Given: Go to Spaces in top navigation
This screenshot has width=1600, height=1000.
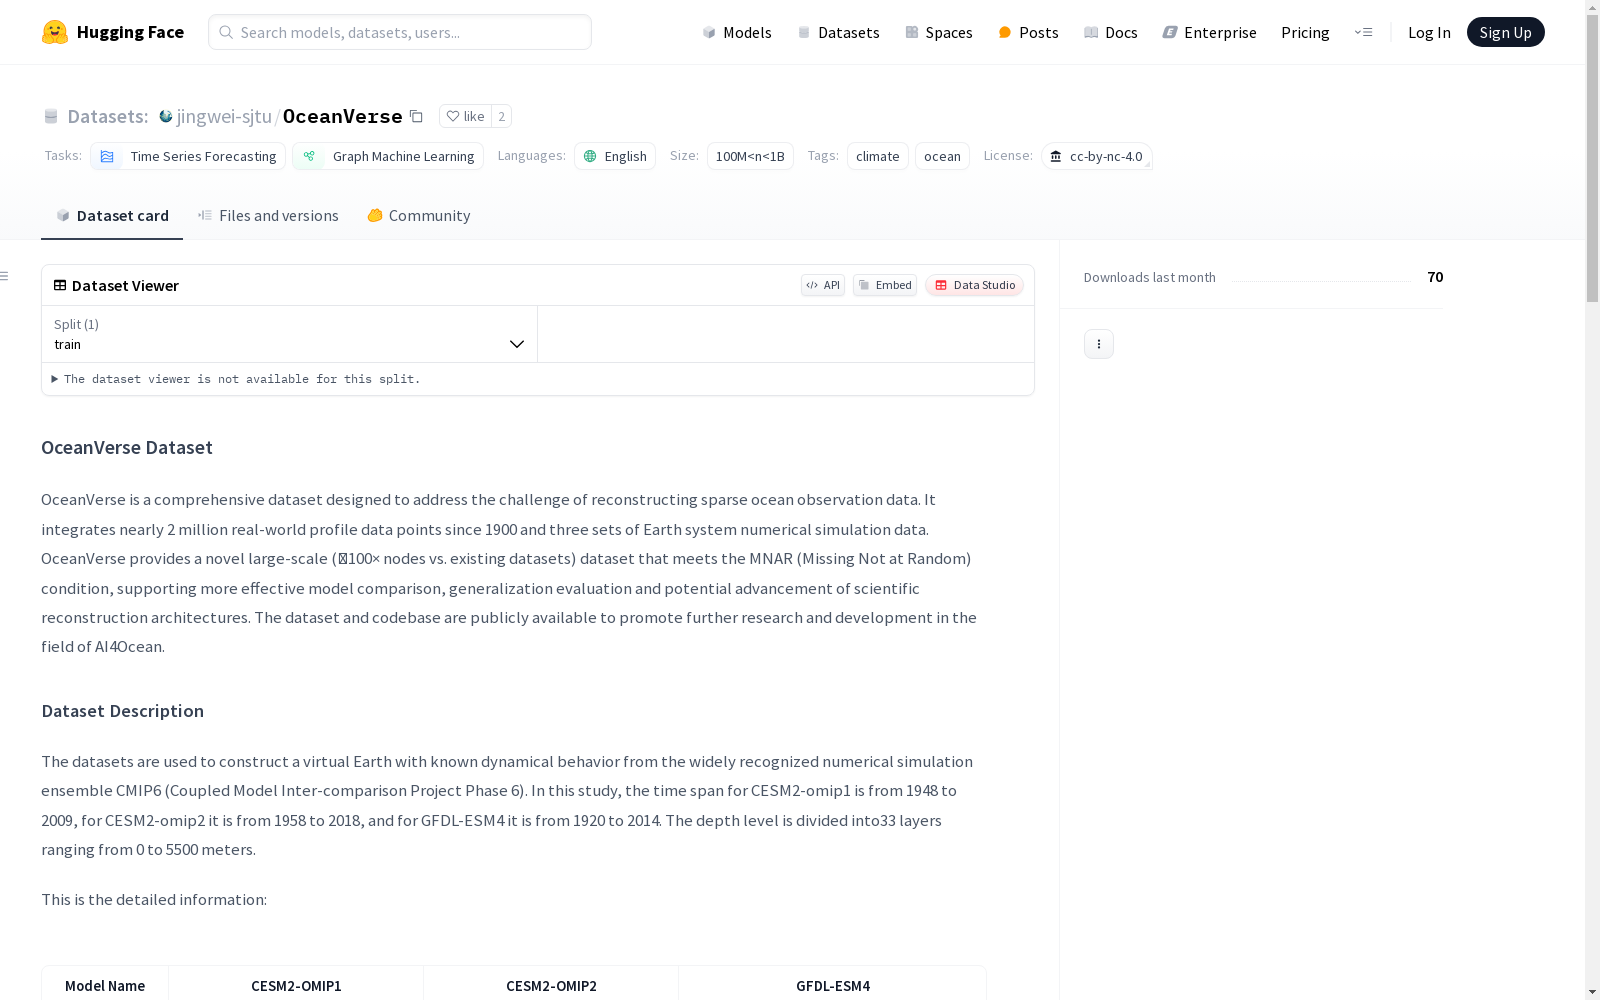Looking at the screenshot, I should pyautogui.click(x=939, y=32).
